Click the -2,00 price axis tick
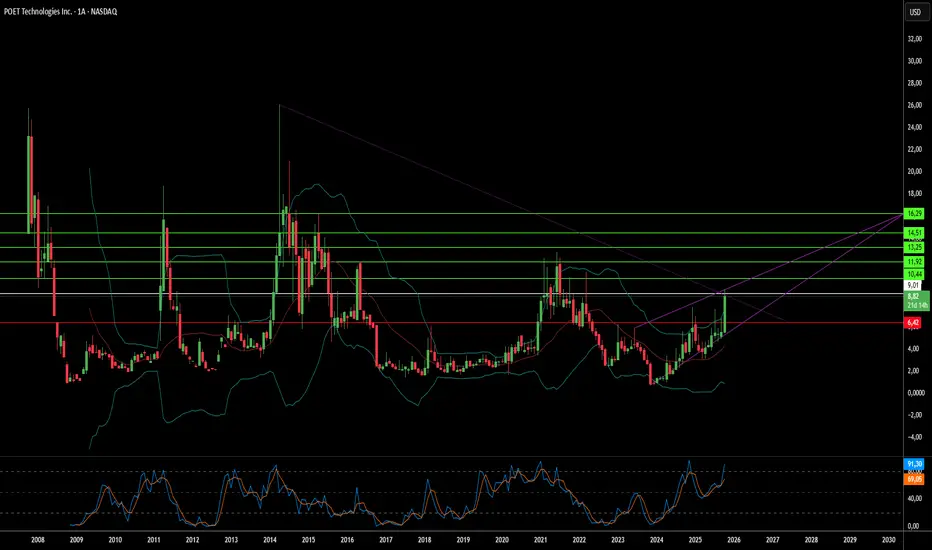932x550 pixels. [x=915, y=415]
